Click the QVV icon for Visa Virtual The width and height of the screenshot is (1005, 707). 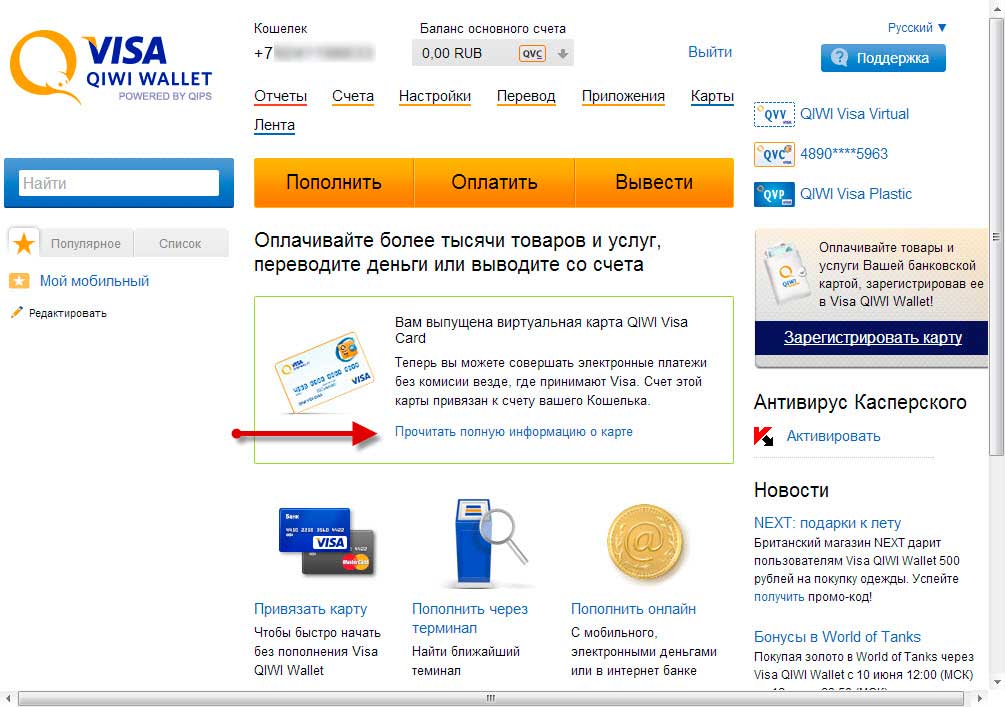774,114
